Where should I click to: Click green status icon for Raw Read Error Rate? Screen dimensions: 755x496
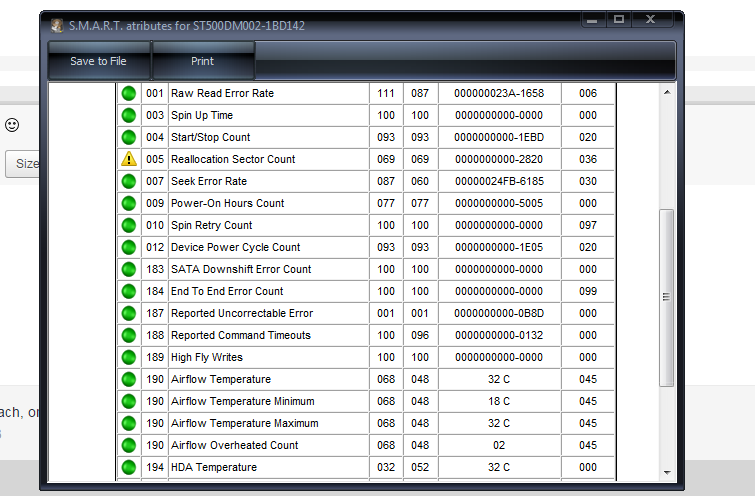(x=128, y=93)
